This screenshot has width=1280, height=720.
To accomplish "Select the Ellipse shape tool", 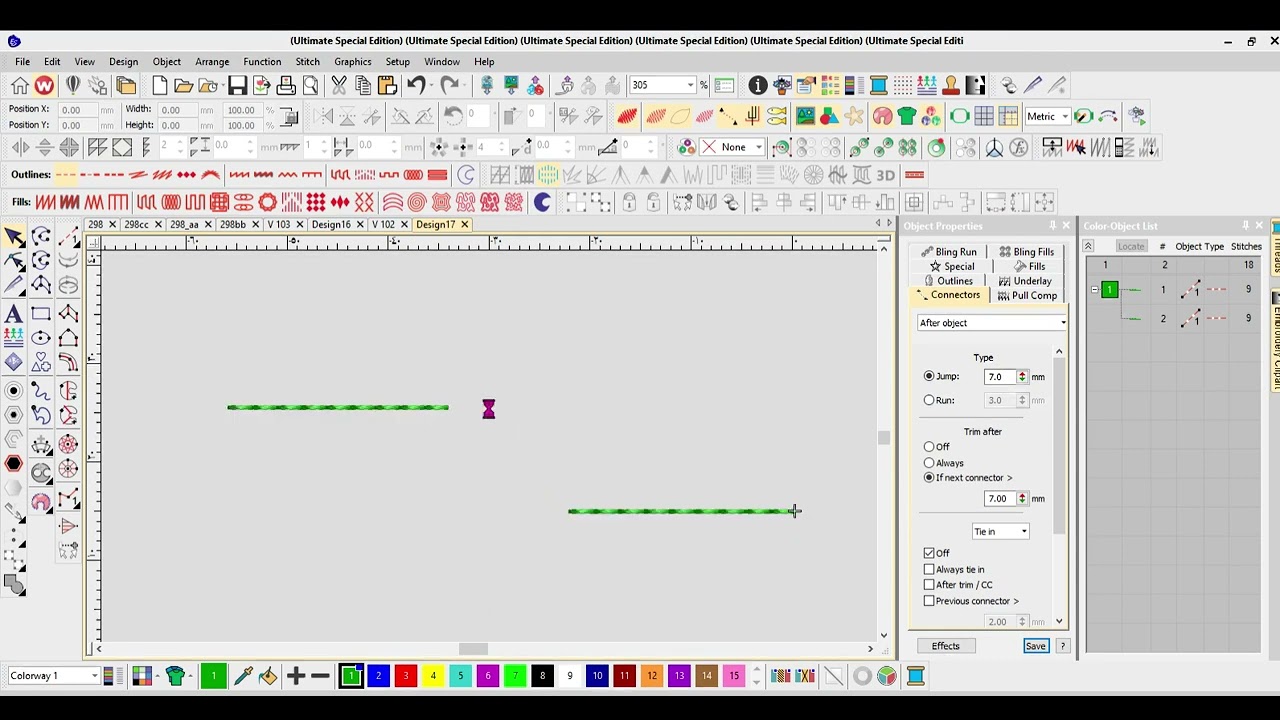I will [41, 338].
